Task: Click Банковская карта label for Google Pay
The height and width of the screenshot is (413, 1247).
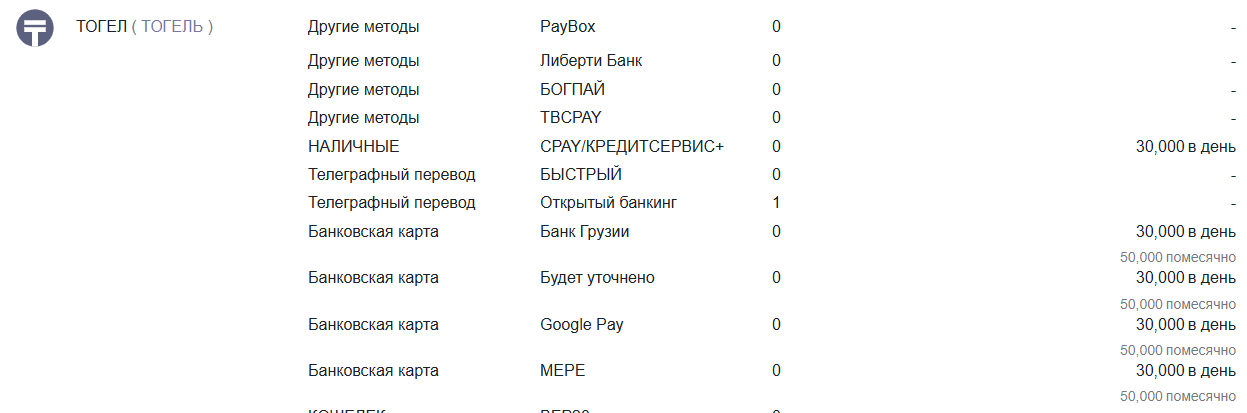Action: point(373,325)
